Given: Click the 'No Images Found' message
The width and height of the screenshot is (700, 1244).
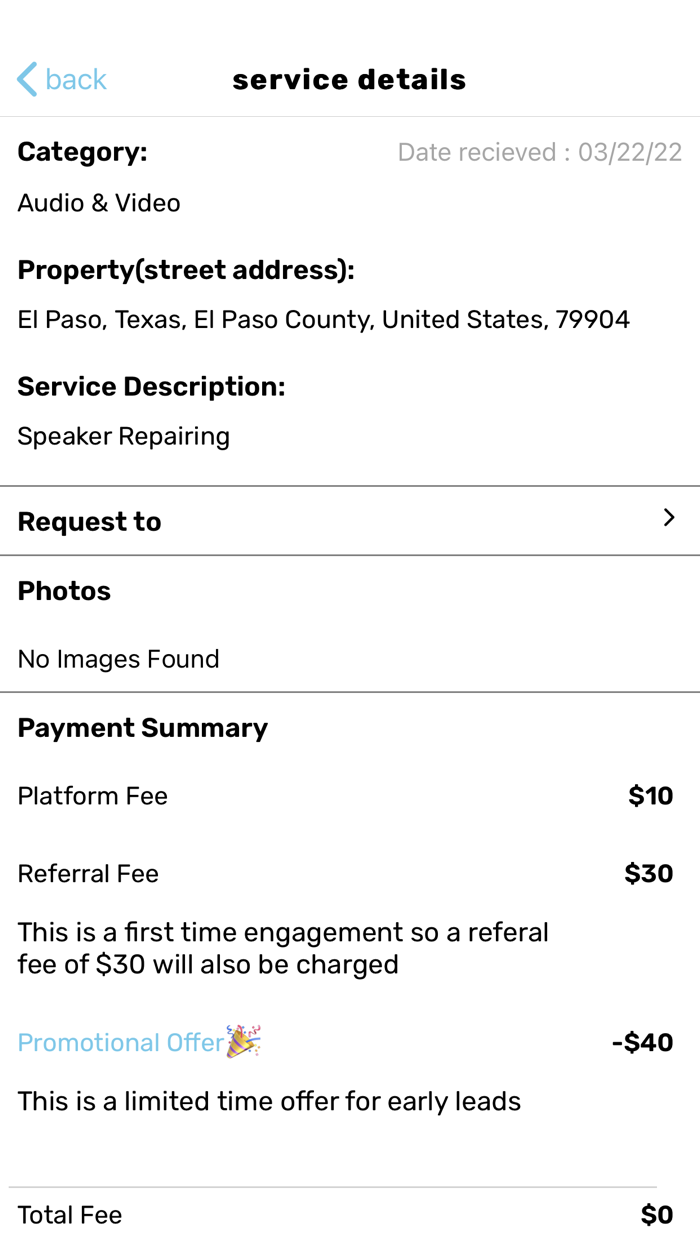Looking at the screenshot, I should (x=118, y=659).
